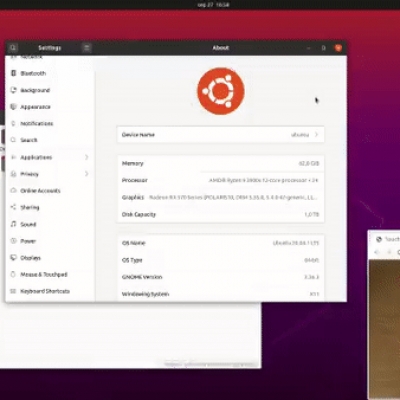Image resolution: width=400 pixels, height=400 pixels.
Task: Select Power in settings sidebar
Action: point(50,241)
